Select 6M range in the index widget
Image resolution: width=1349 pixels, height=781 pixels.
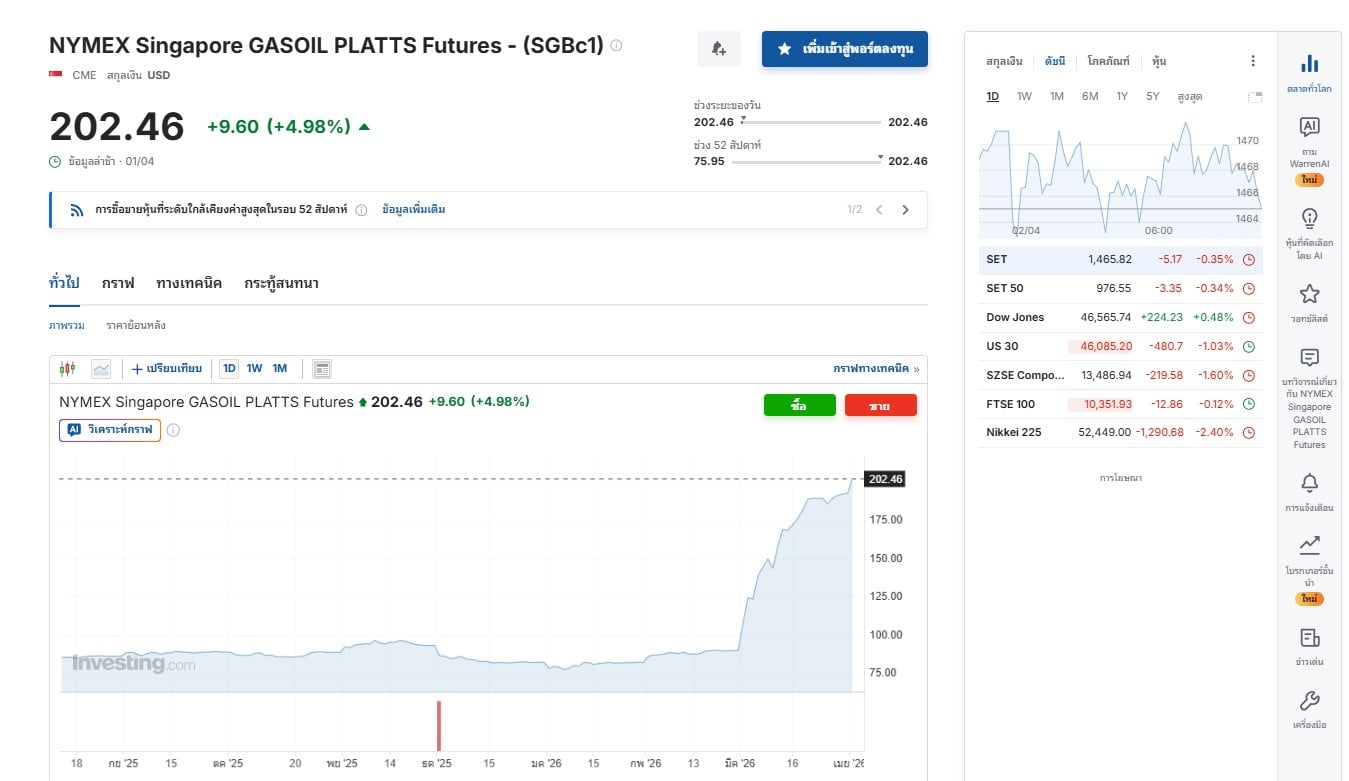(x=1090, y=97)
